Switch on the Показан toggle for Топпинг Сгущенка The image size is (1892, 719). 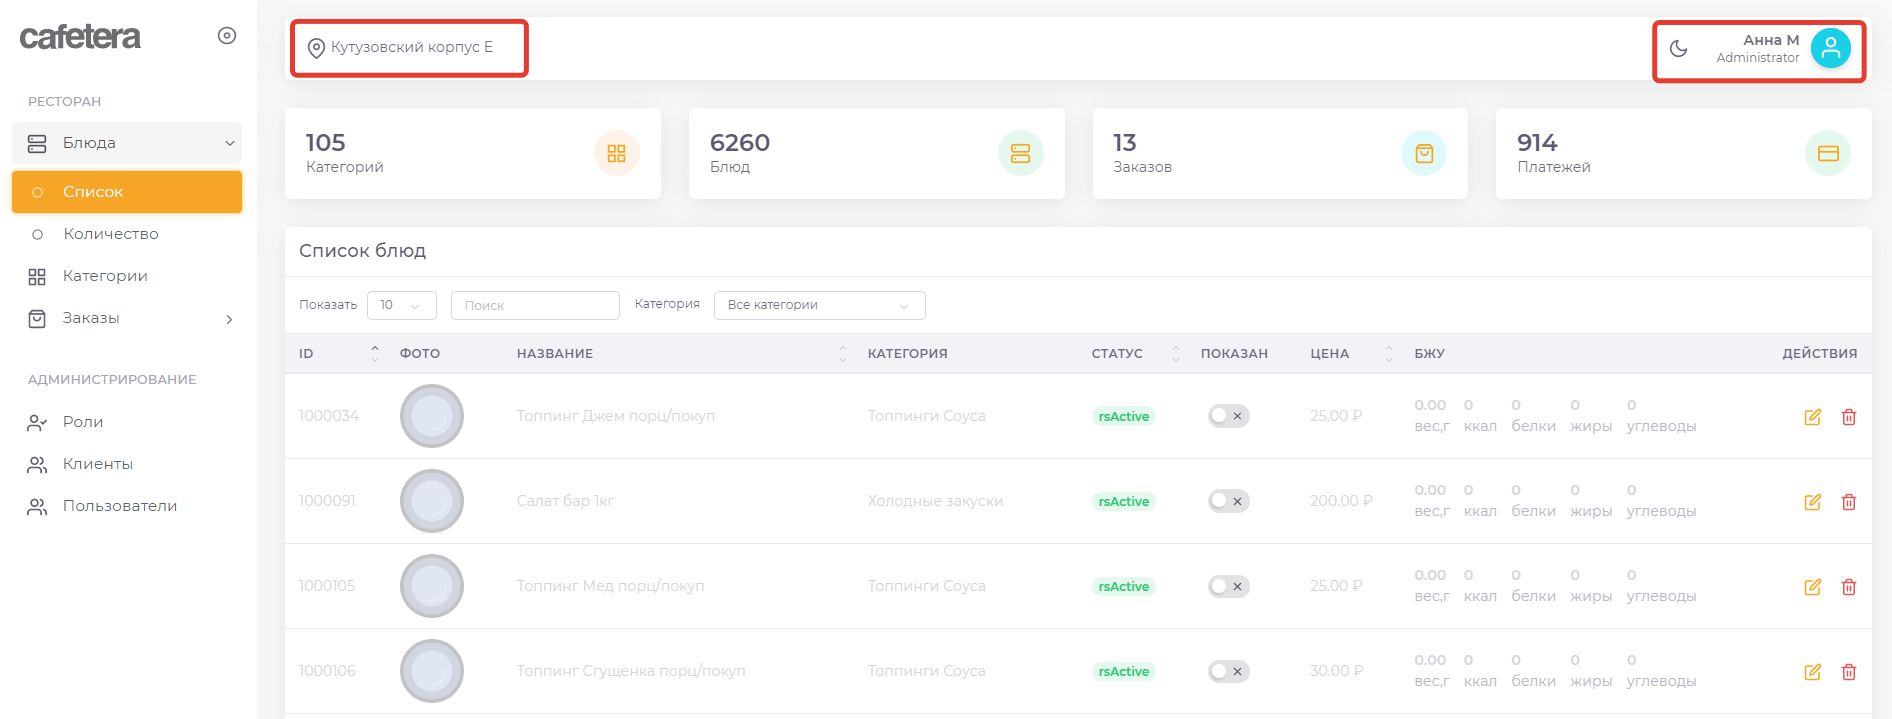coord(1228,671)
